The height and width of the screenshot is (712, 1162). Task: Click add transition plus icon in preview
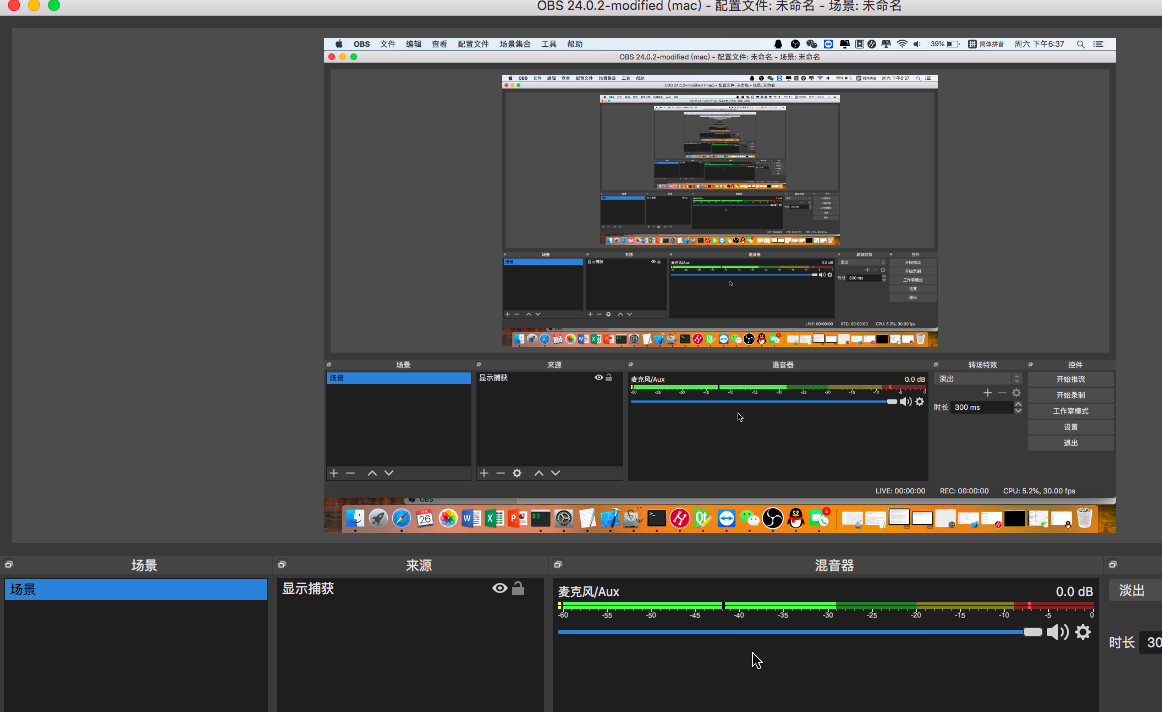[987, 393]
